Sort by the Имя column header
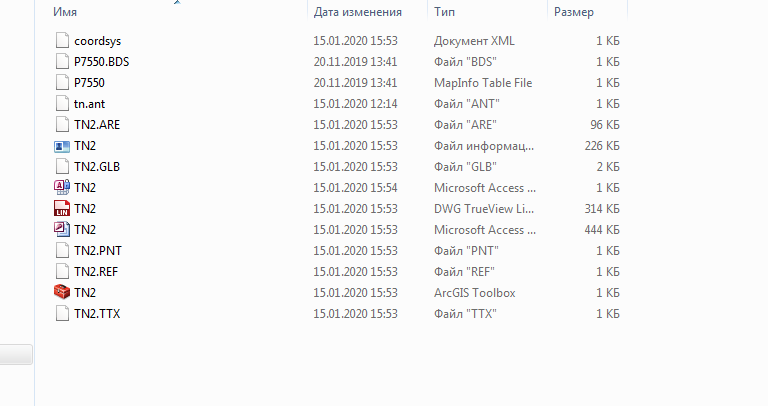The height and width of the screenshot is (406, 768). pos(65,12)
